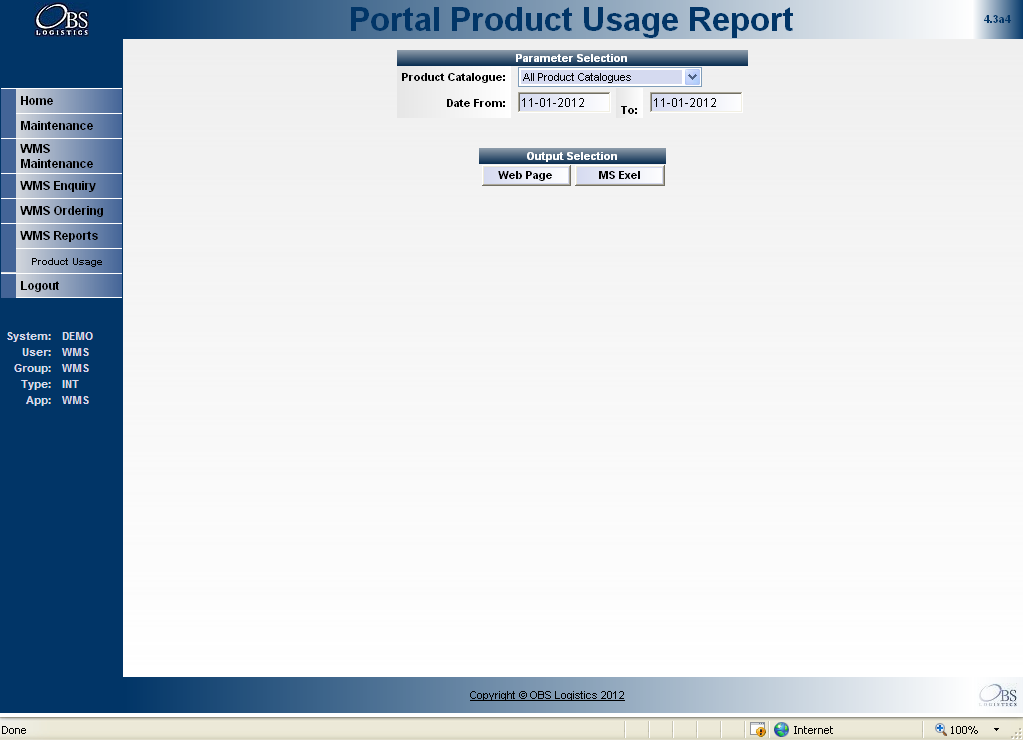Click the Portal Product Usage Report title
This screenshot has height=740, width=1023.
[571, 20]
